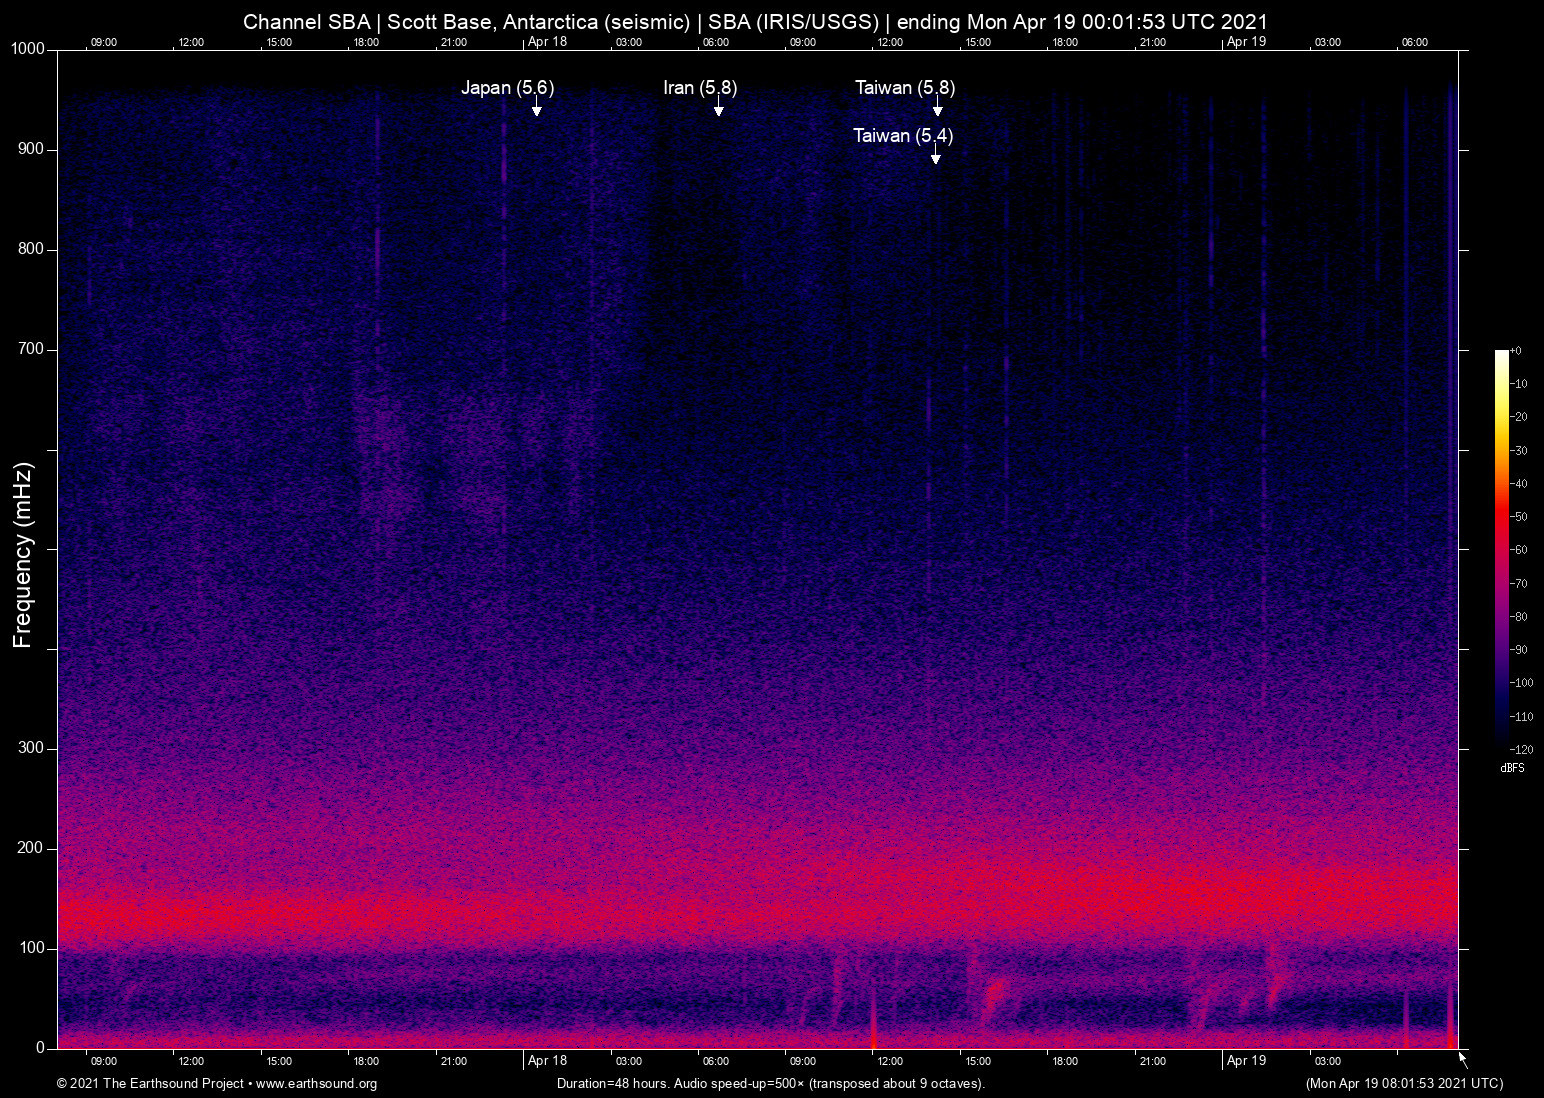Click the dBFS unit label under colorbar
Viewport: 1544px width, 1098px height.
click(x=1512, y=768)
